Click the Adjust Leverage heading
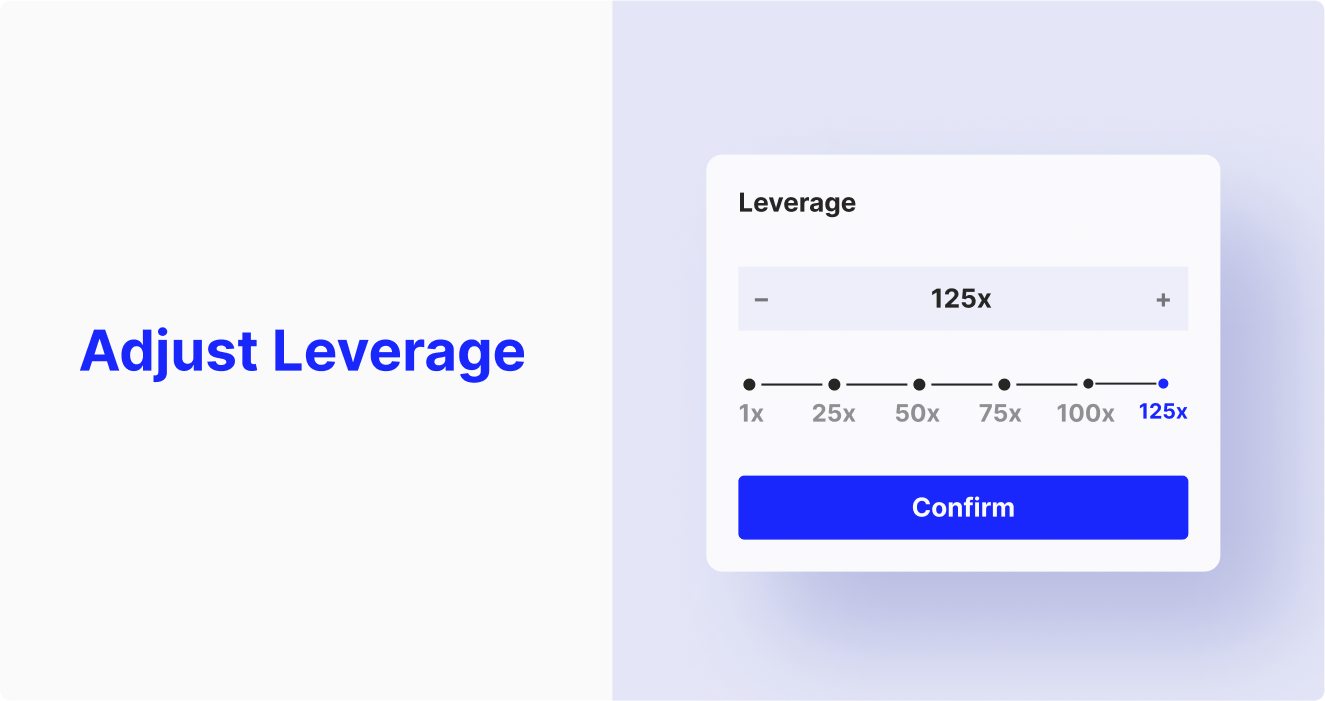The width and height of the screenshot is (1325, 701). click(x=302, y=351)
